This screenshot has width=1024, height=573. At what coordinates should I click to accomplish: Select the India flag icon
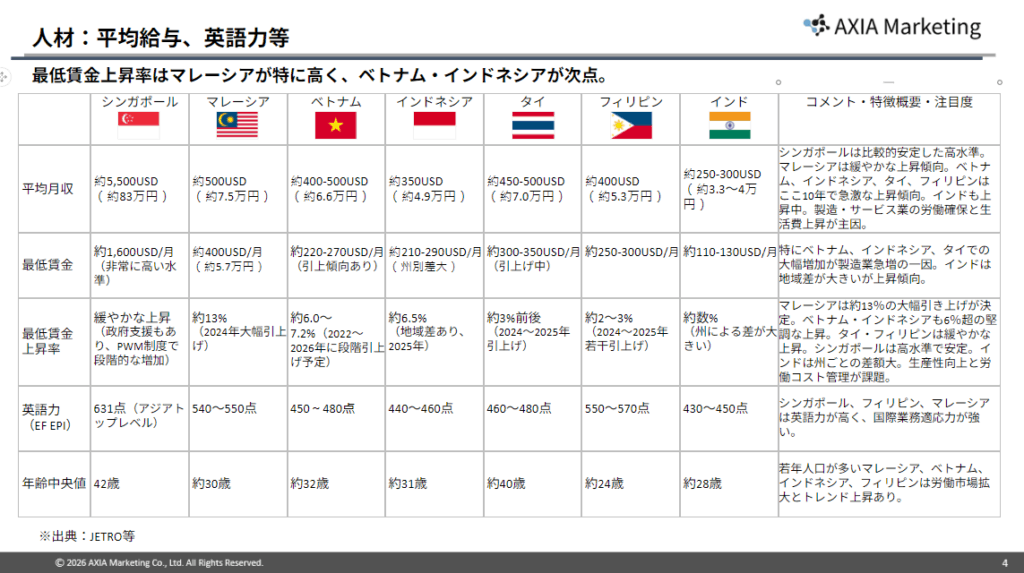(x=729, y=125)
